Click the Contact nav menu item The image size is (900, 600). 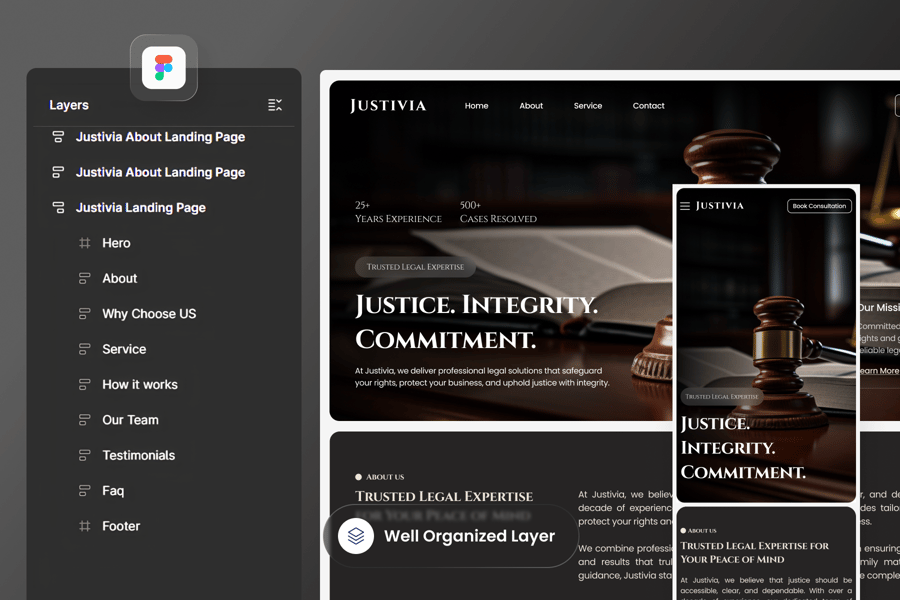[x=648, y=106]
